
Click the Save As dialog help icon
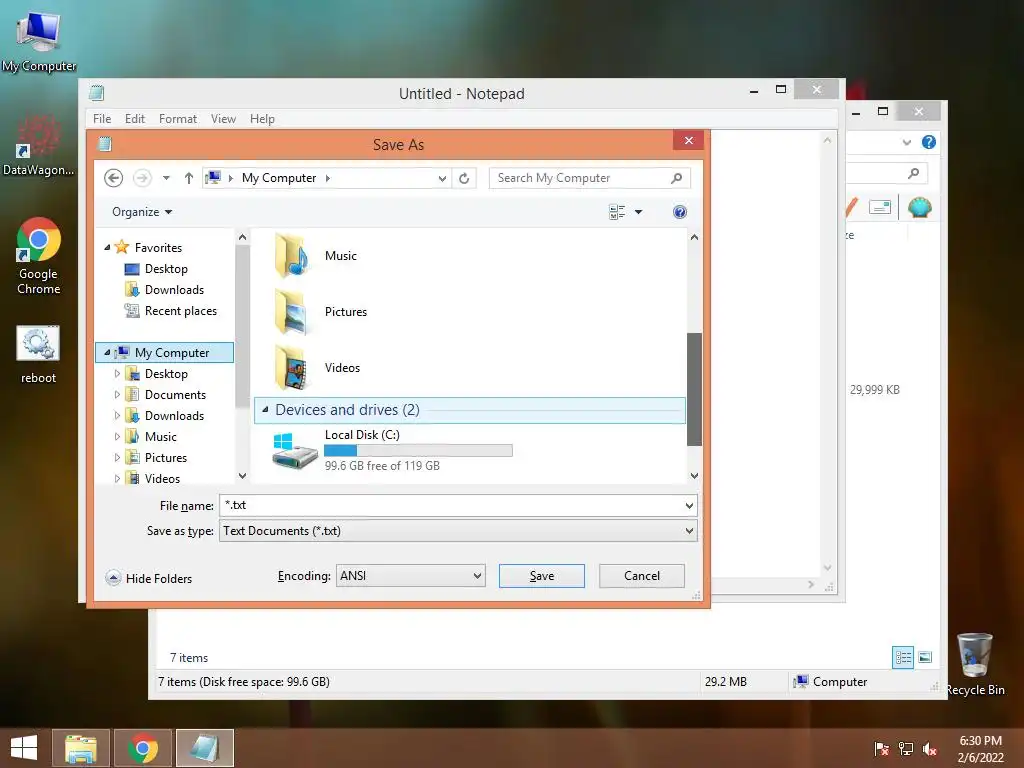[x=679, y=212]
